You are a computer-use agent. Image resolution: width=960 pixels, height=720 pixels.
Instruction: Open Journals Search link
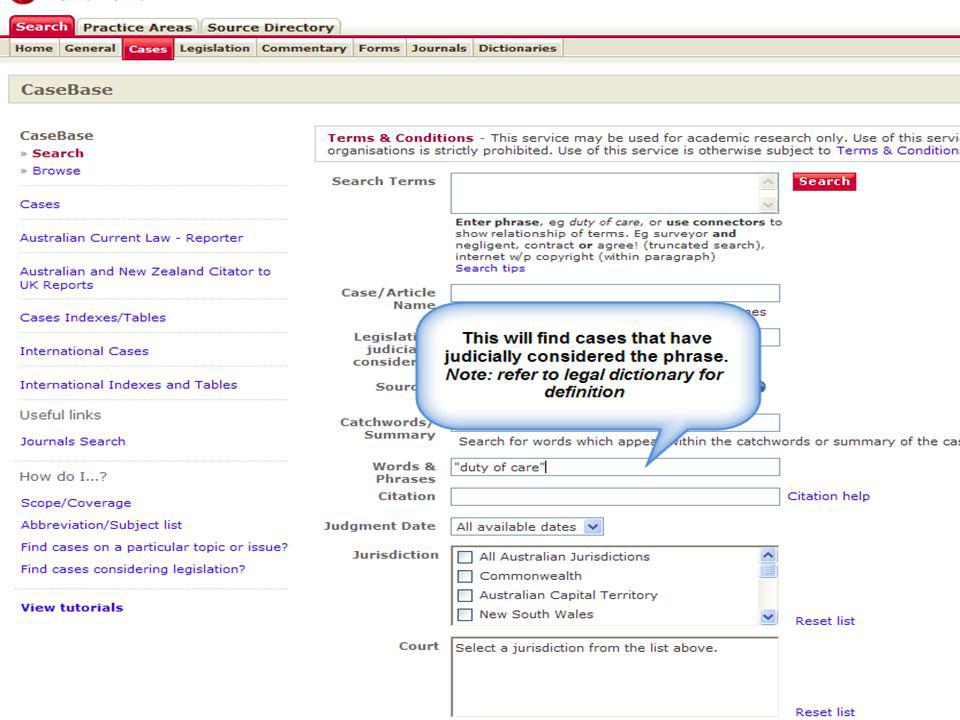[x=72, y=441]
